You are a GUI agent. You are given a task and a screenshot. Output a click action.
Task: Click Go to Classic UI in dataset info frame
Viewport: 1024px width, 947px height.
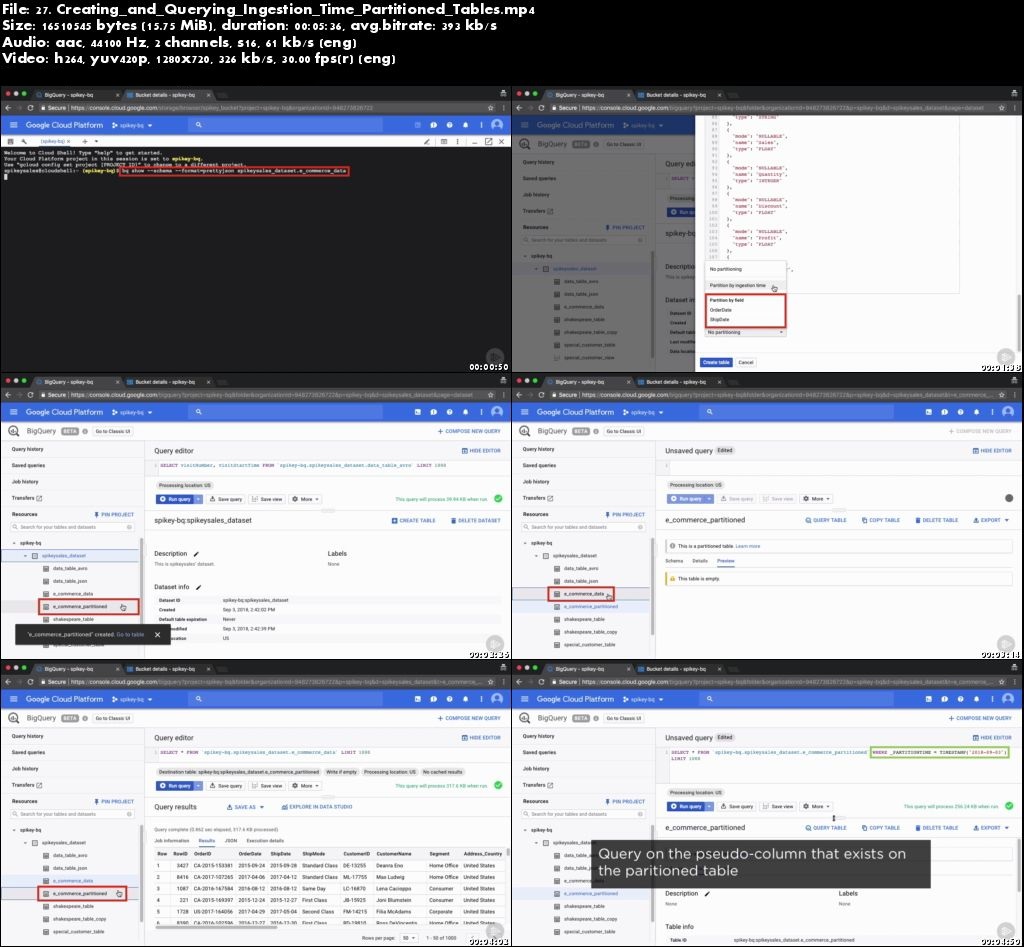tap(113, 431)
